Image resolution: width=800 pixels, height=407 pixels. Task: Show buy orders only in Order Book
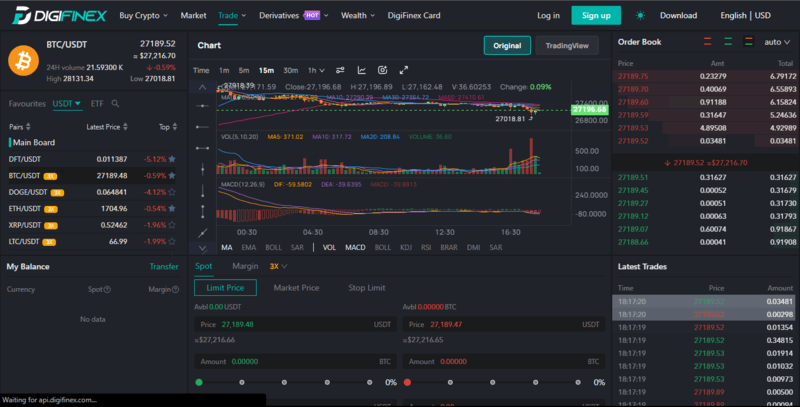(x=728, y=42)
